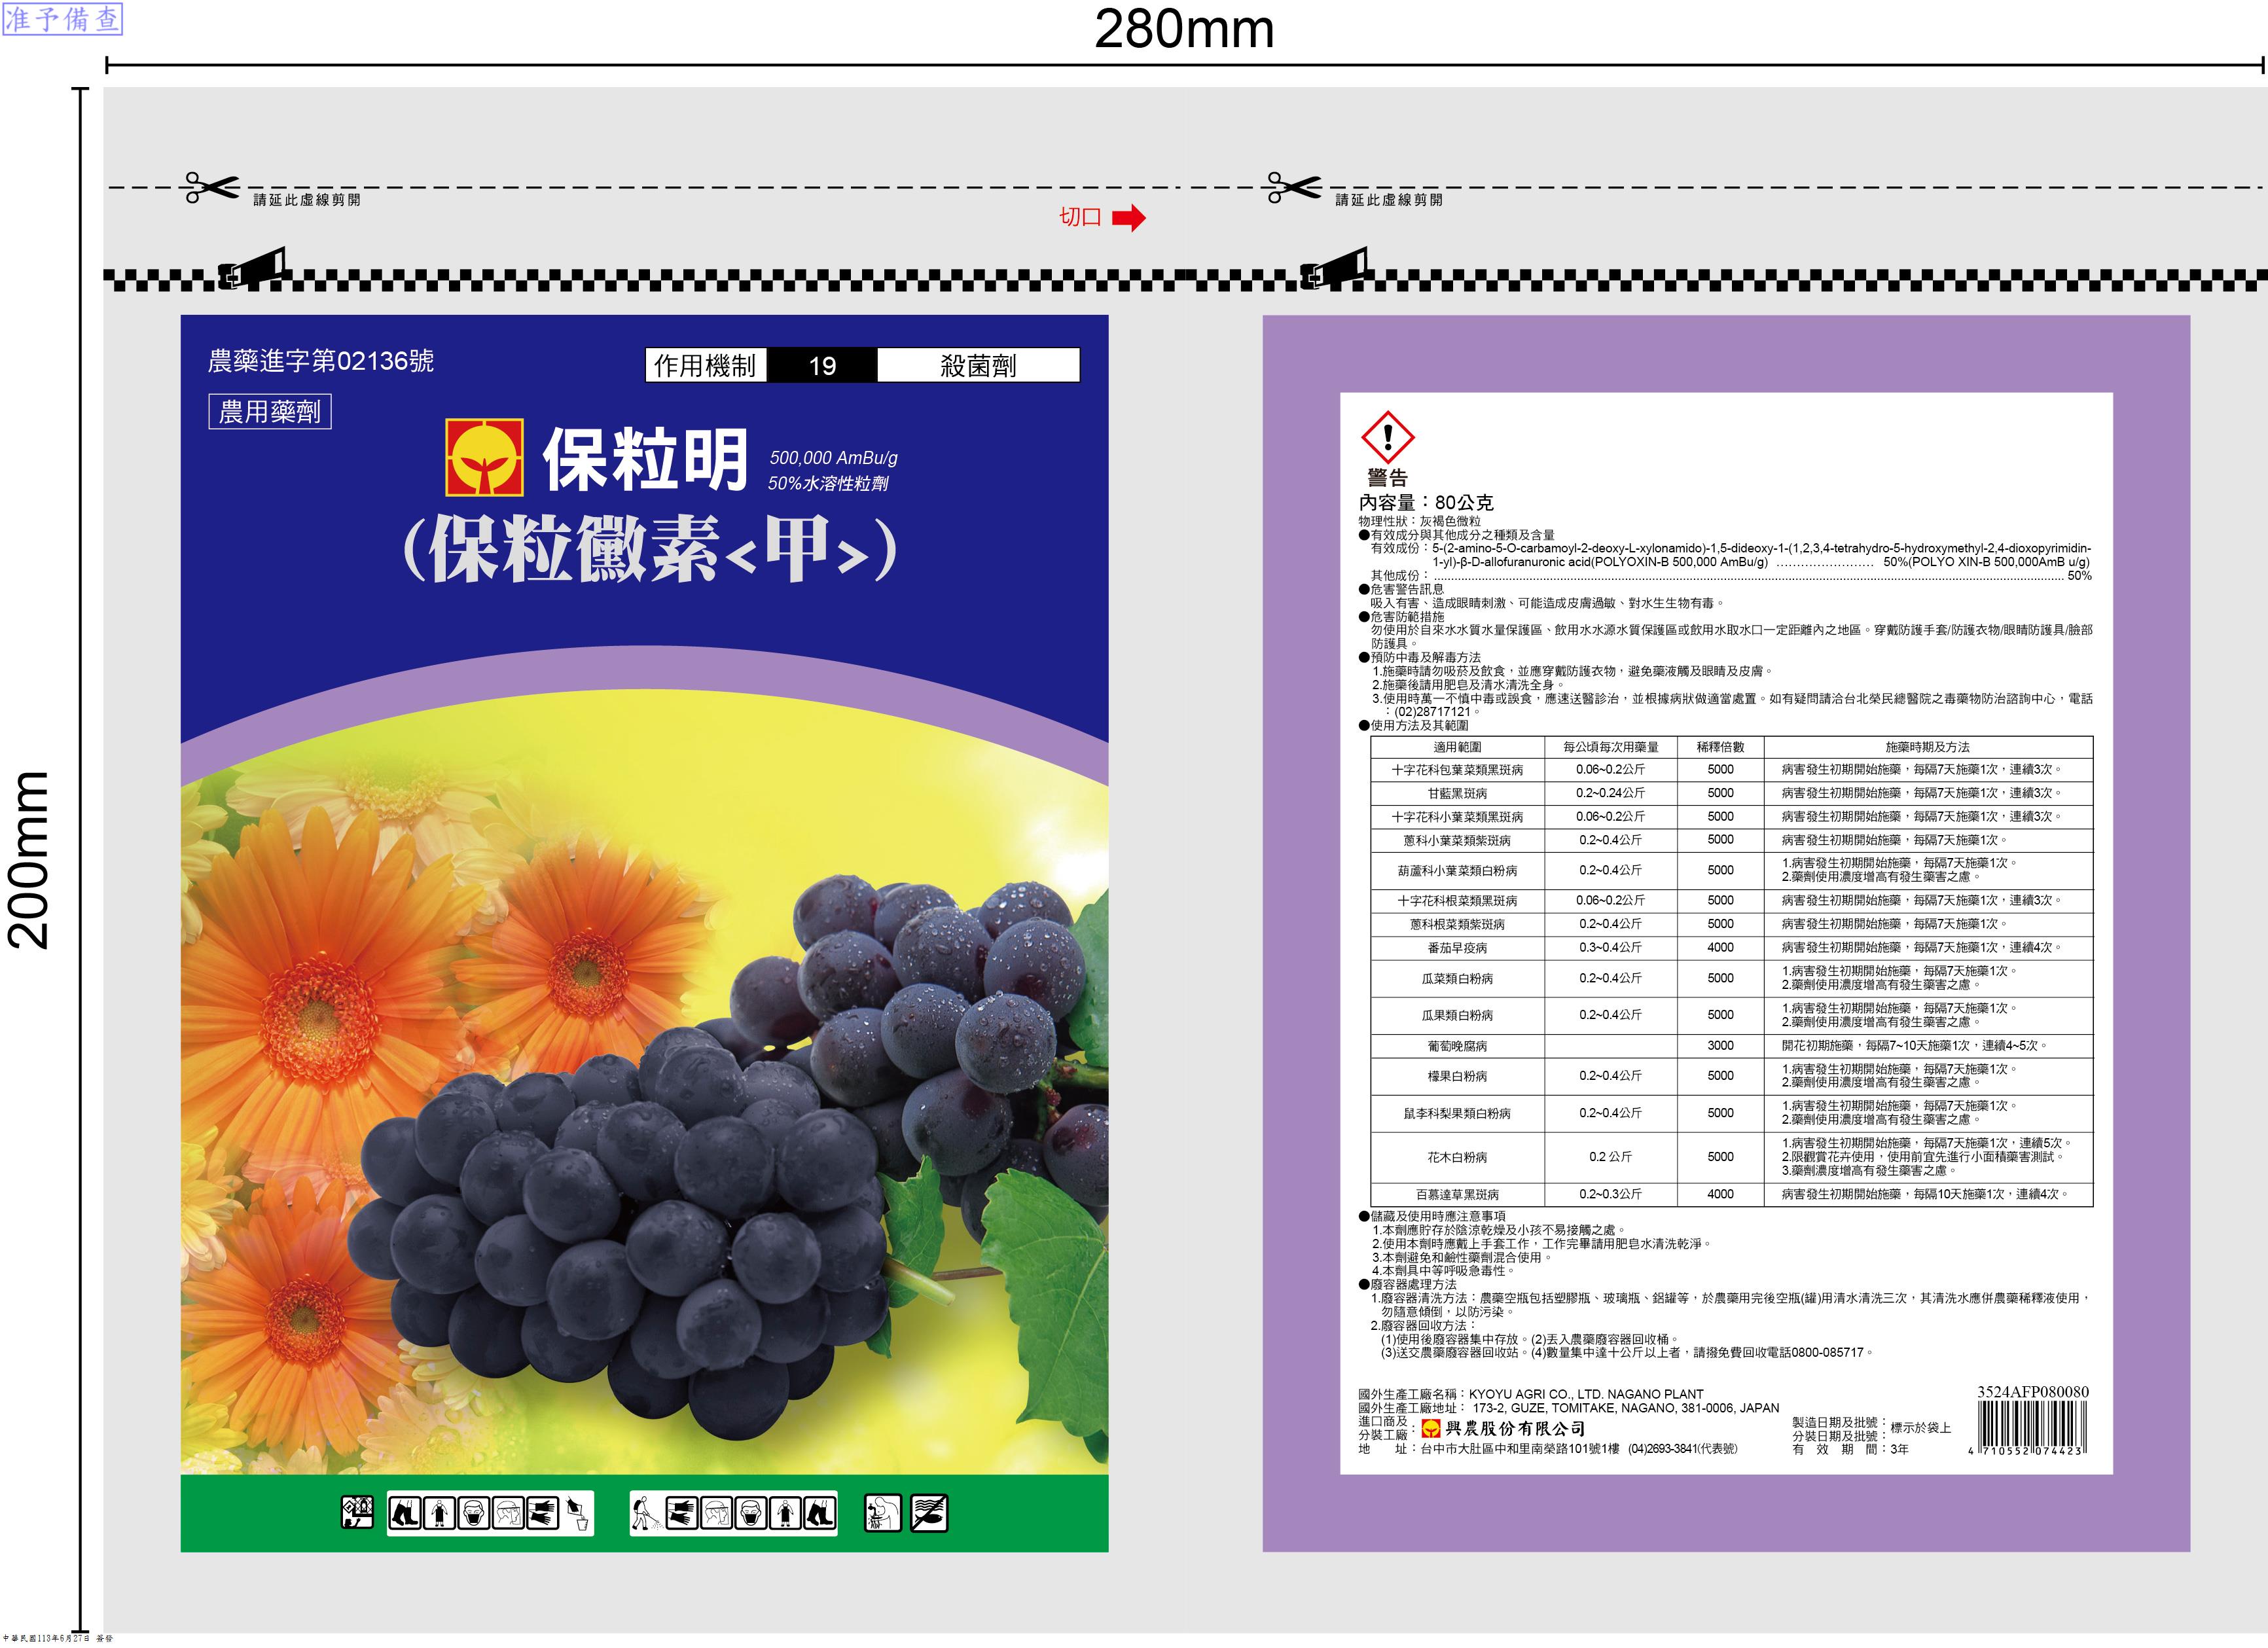This screenshot has width=2268, height=1648.
Task: Click the face mask pictogram in the spraying group
Action: pyautogui.click(x=750, y=1513)
